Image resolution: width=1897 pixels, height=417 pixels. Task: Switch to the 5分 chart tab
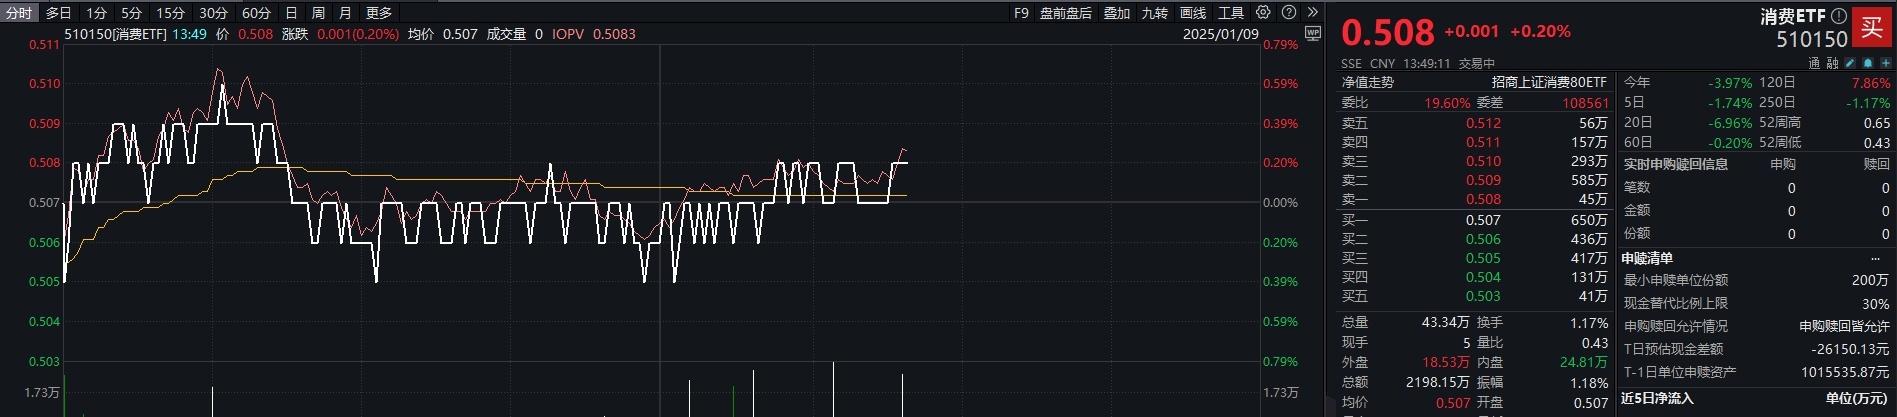pos(131,13)
